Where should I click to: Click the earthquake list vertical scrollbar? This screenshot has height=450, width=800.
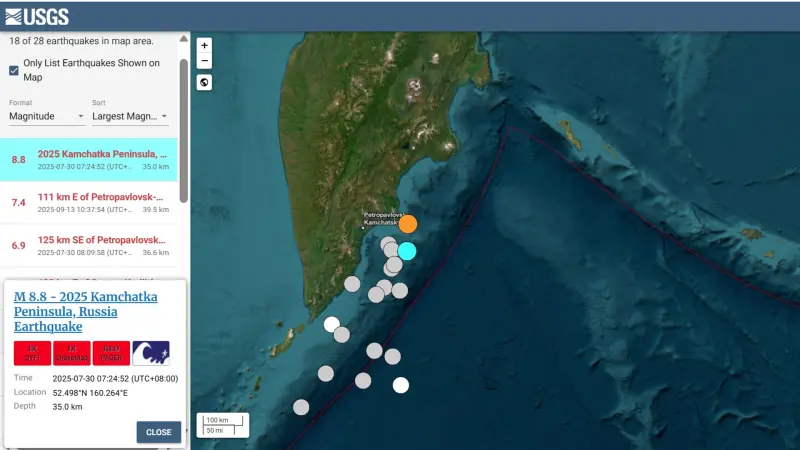(x=183, y=130)
